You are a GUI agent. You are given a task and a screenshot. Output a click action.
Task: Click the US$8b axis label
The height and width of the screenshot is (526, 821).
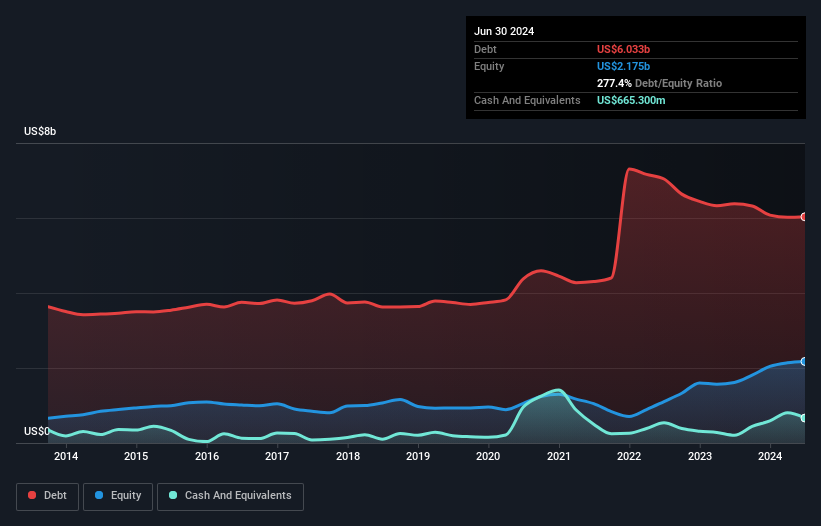click(40, 131)
